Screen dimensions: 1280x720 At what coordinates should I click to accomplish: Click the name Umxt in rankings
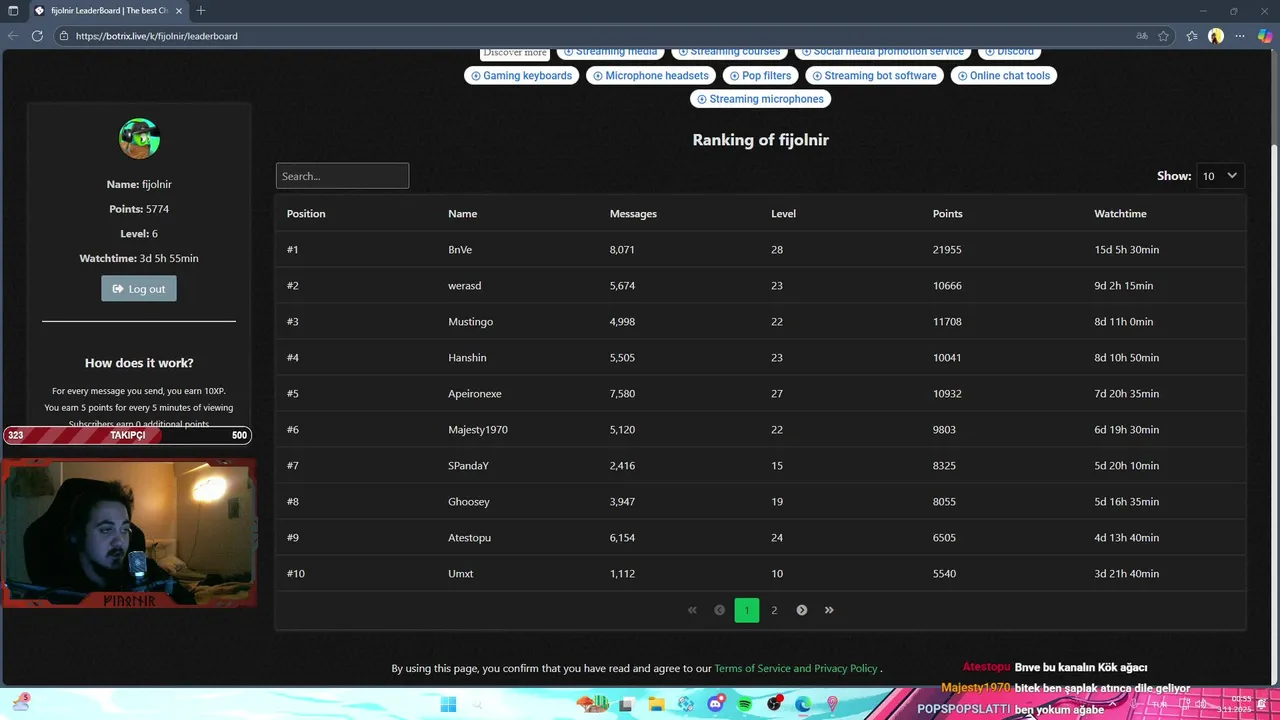[x=461, y=574]
